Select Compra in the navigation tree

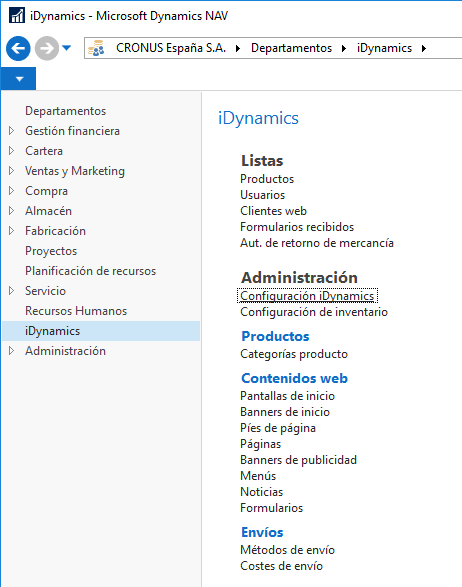click(x=46, y=191)
